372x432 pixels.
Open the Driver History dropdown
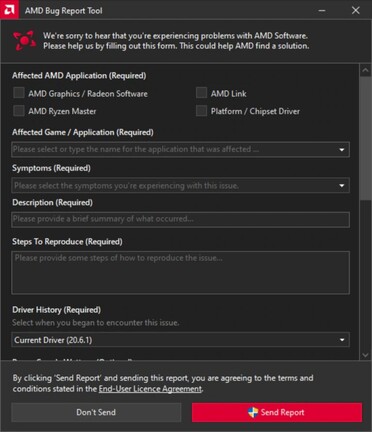pos(180,340)
